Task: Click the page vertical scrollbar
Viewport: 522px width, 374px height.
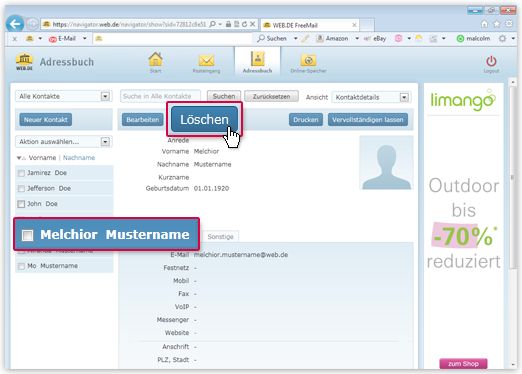Action: pos(513,177)
